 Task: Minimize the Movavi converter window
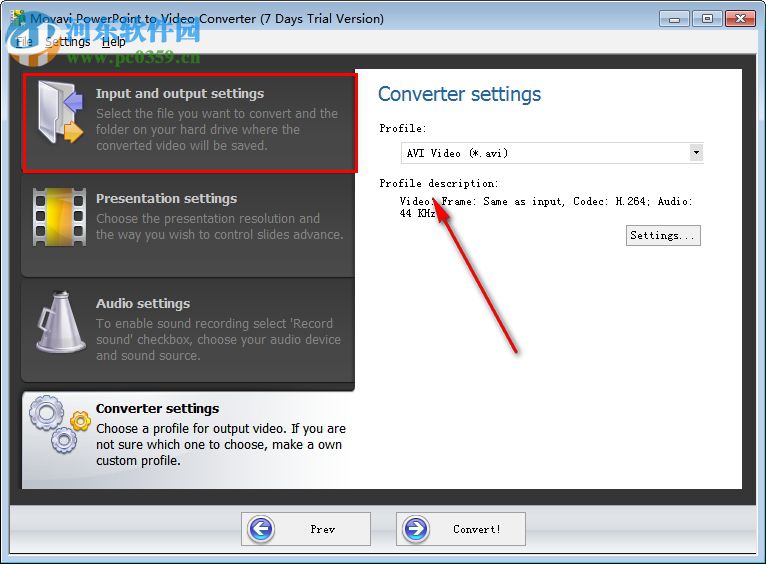click(674, 19)
